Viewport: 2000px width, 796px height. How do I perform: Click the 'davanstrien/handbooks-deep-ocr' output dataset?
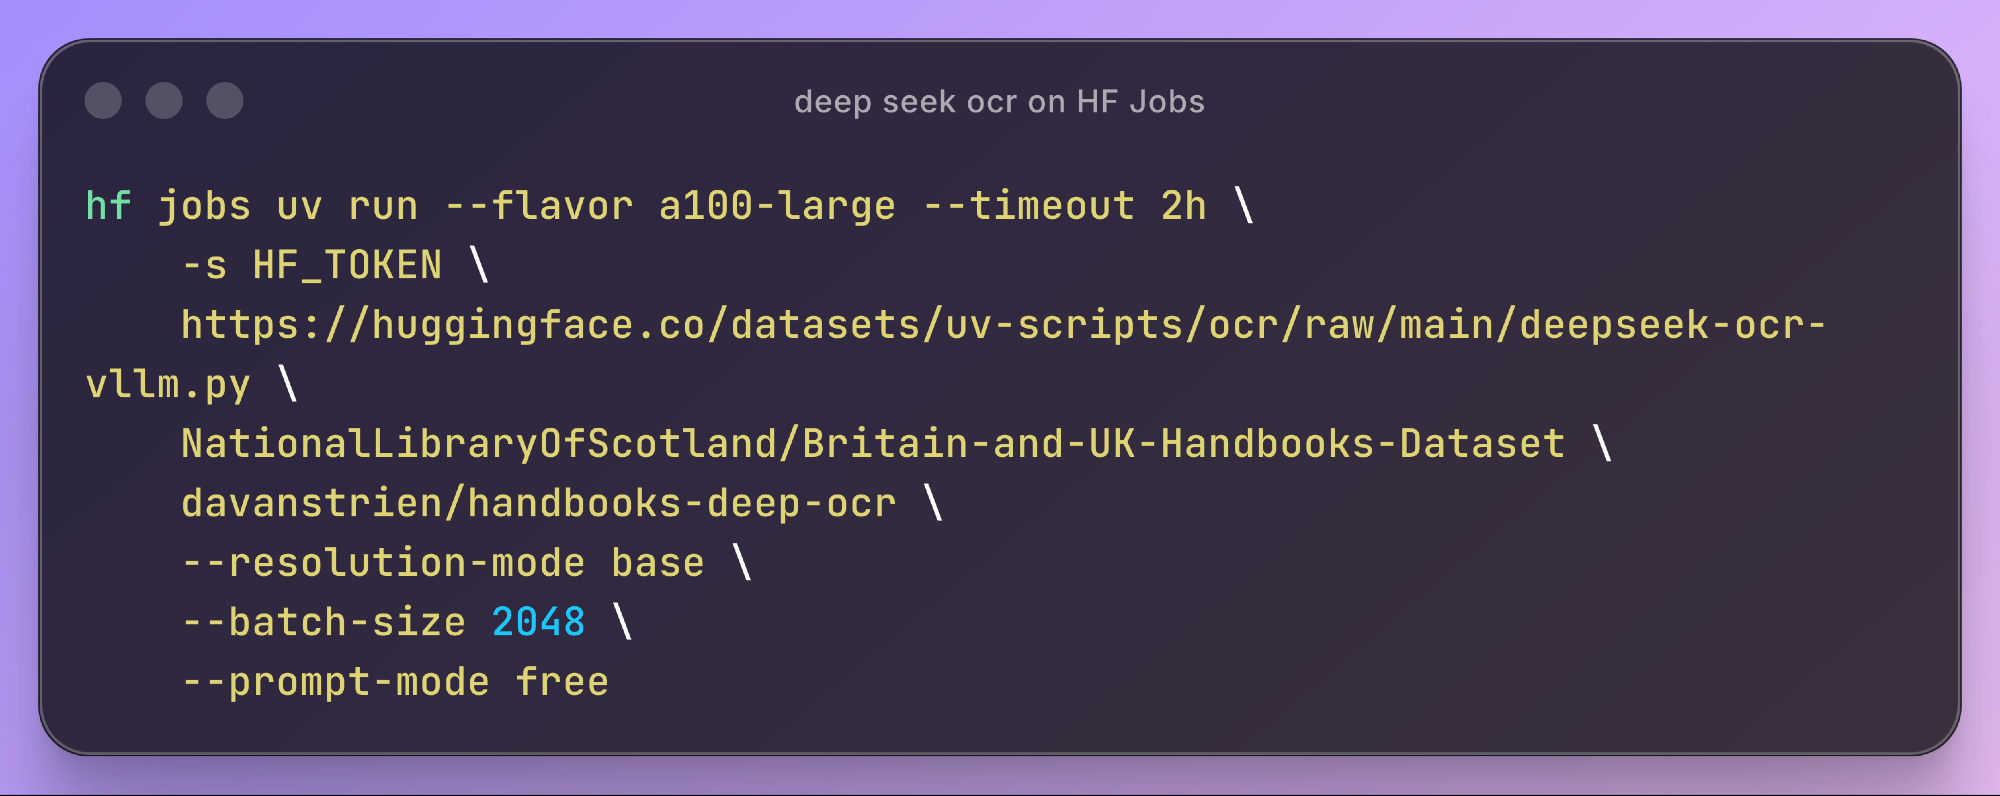(538, 503)
